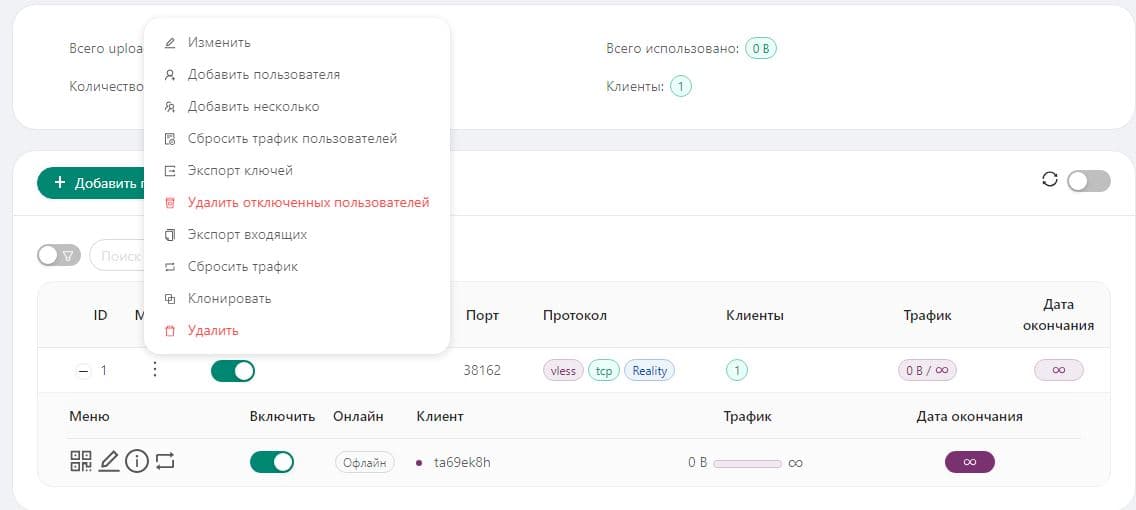Show QR code for client ta69ek8h
The height and width of the screenshot is (510, 1136).
80,461
